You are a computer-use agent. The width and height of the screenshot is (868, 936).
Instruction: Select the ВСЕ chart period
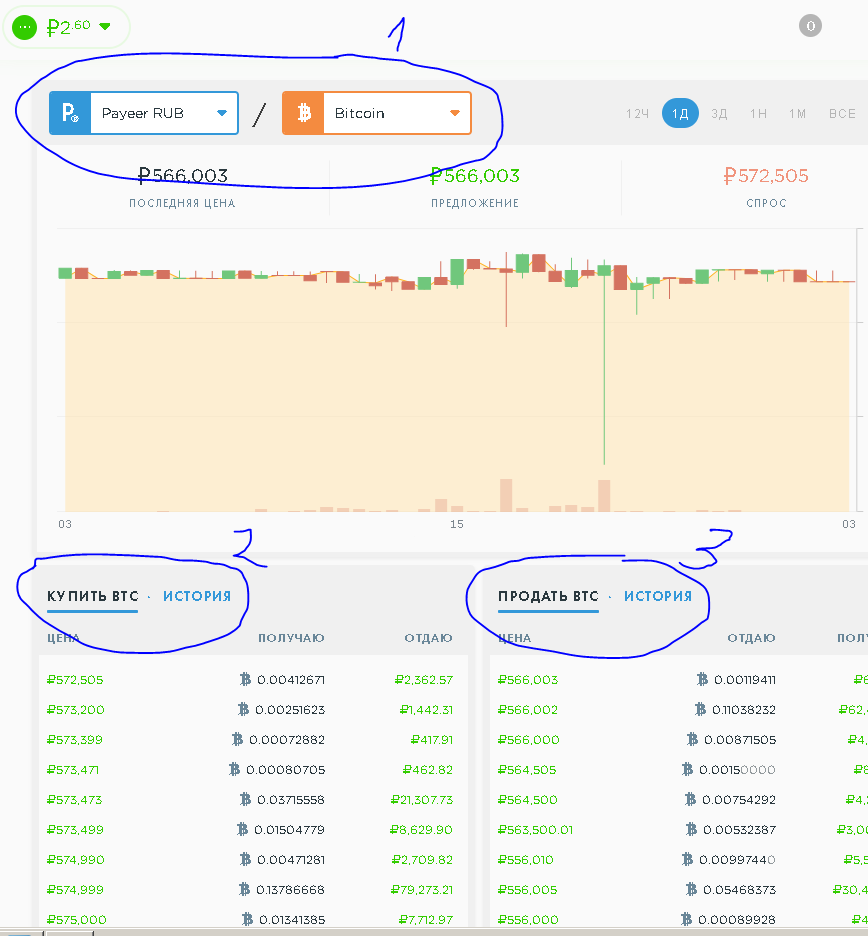coord(842,113)
